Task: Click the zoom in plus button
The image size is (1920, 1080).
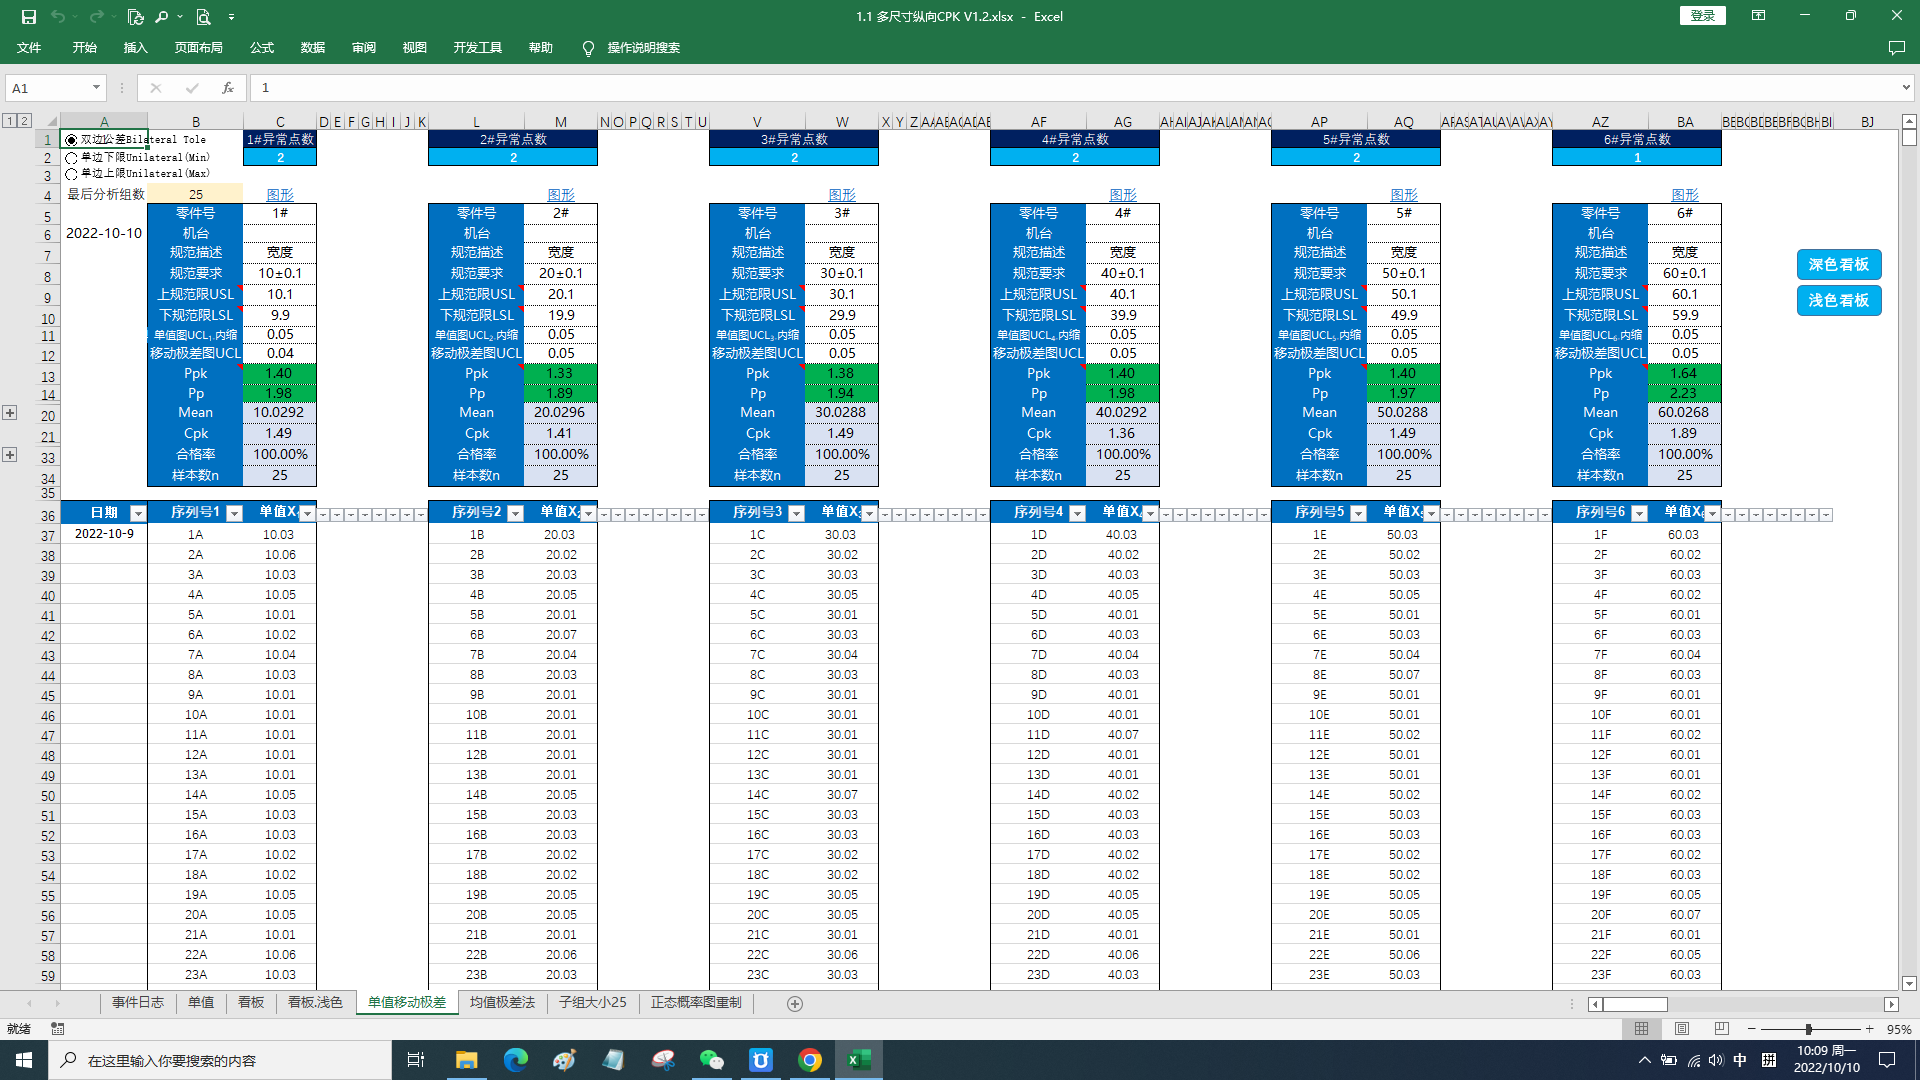Action: tap(1869, 1029)
